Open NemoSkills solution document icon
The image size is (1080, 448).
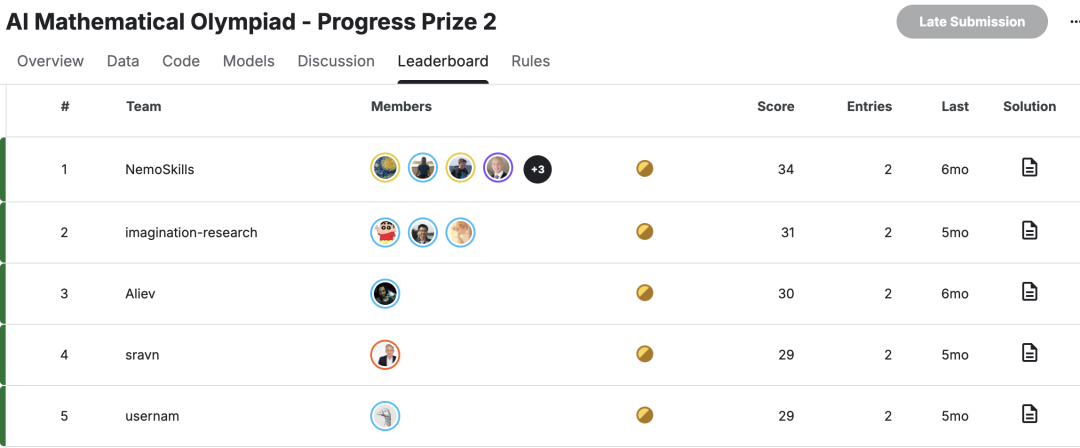[1029, 168]
